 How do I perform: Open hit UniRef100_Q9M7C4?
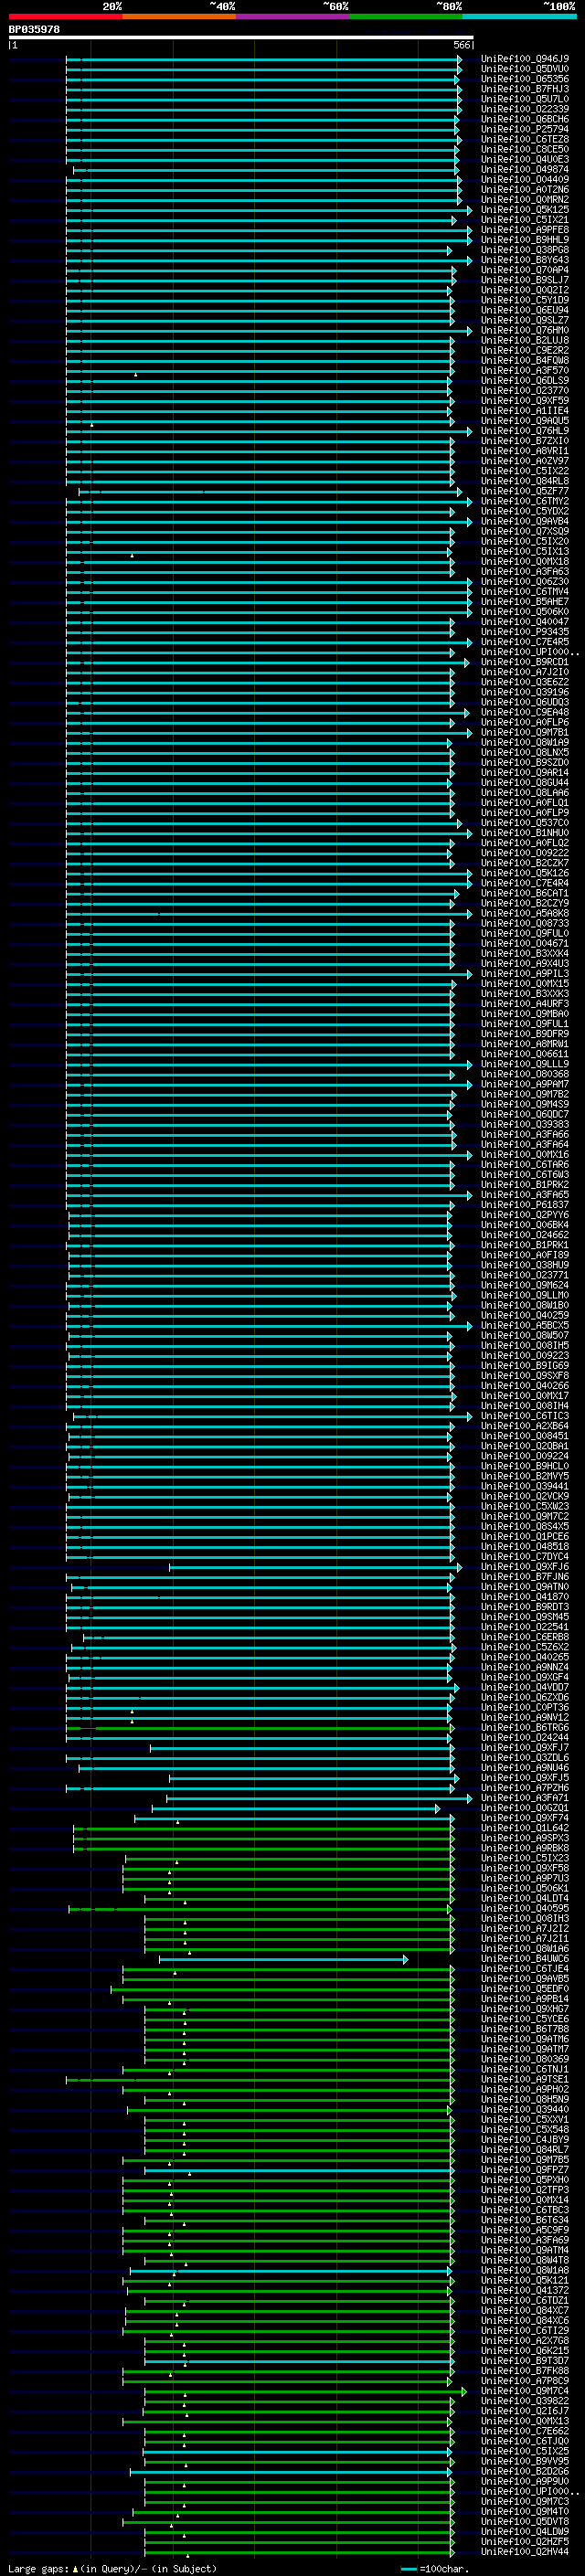[525, 2391]
